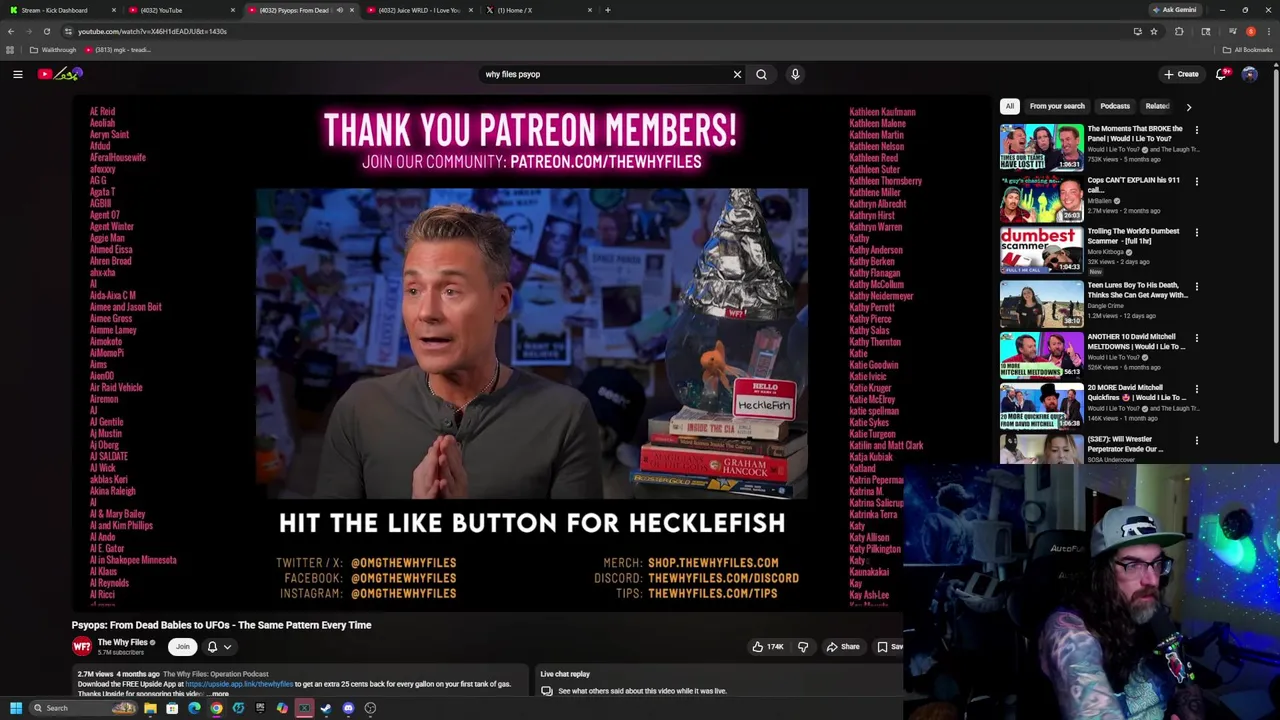
Task: Mute tab via speaker icon on Psyops tab
Action: (x=340, y=10)
